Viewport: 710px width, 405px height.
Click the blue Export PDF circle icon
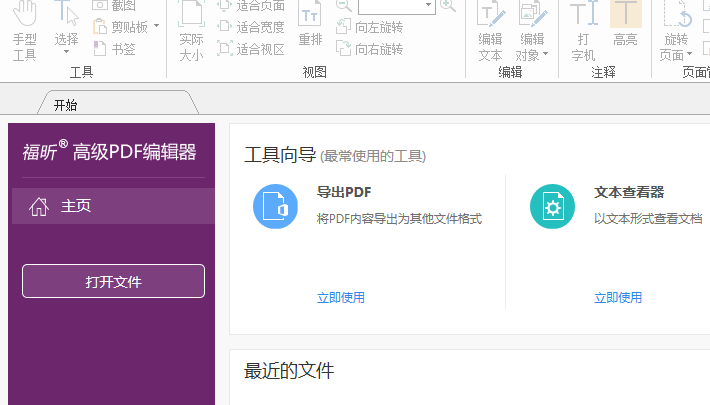(x=275, y=207)
